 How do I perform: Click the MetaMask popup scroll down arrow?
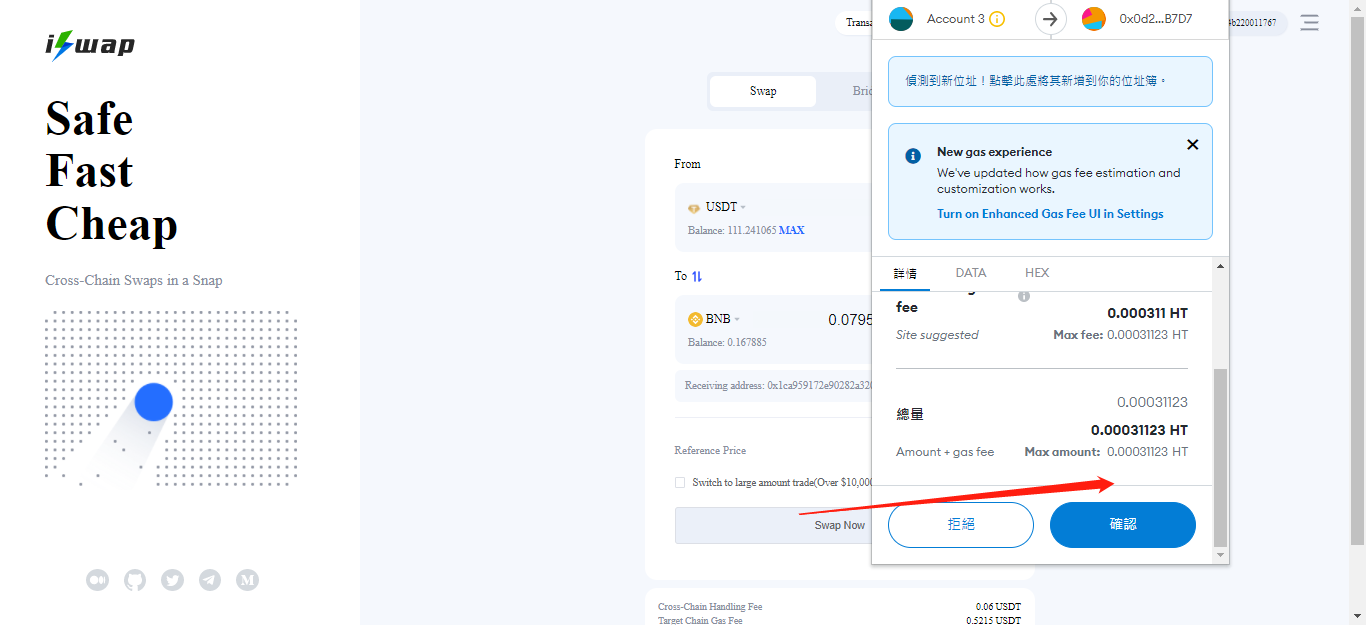(1220, 555)
